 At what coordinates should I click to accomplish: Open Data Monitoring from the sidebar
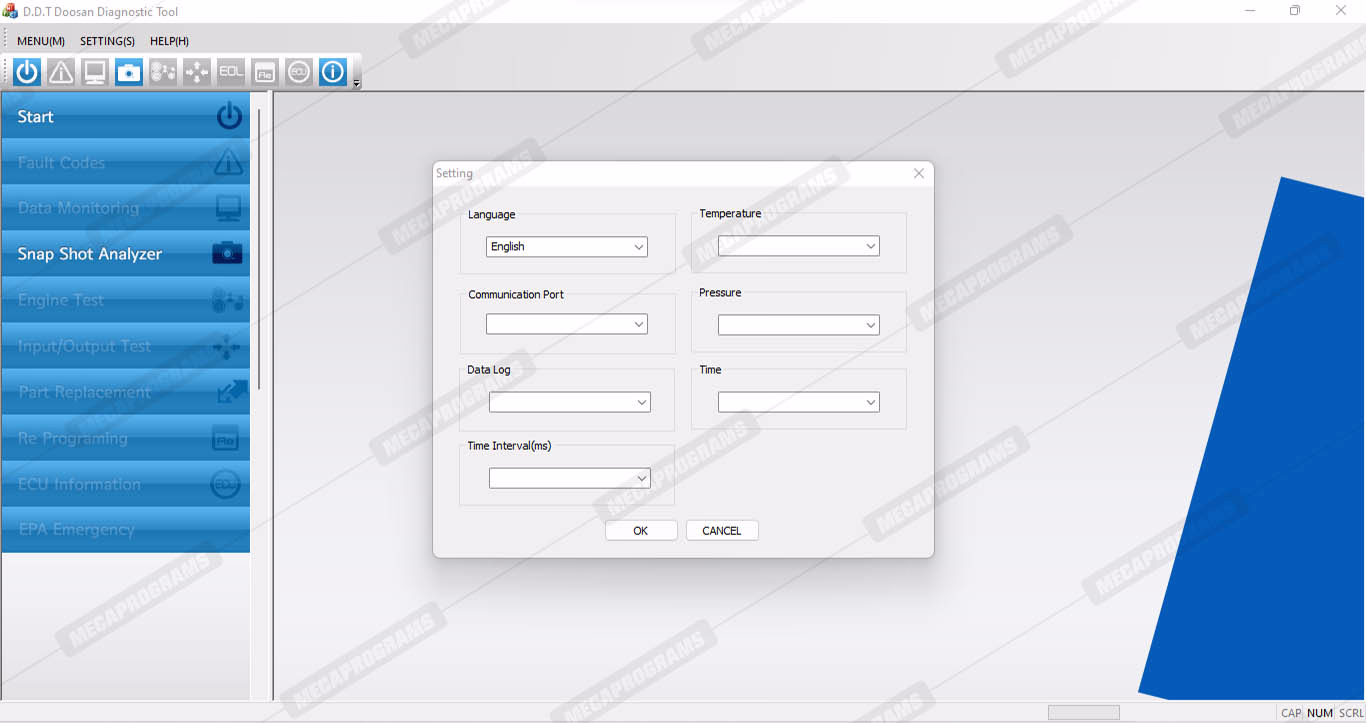[126, 208]
